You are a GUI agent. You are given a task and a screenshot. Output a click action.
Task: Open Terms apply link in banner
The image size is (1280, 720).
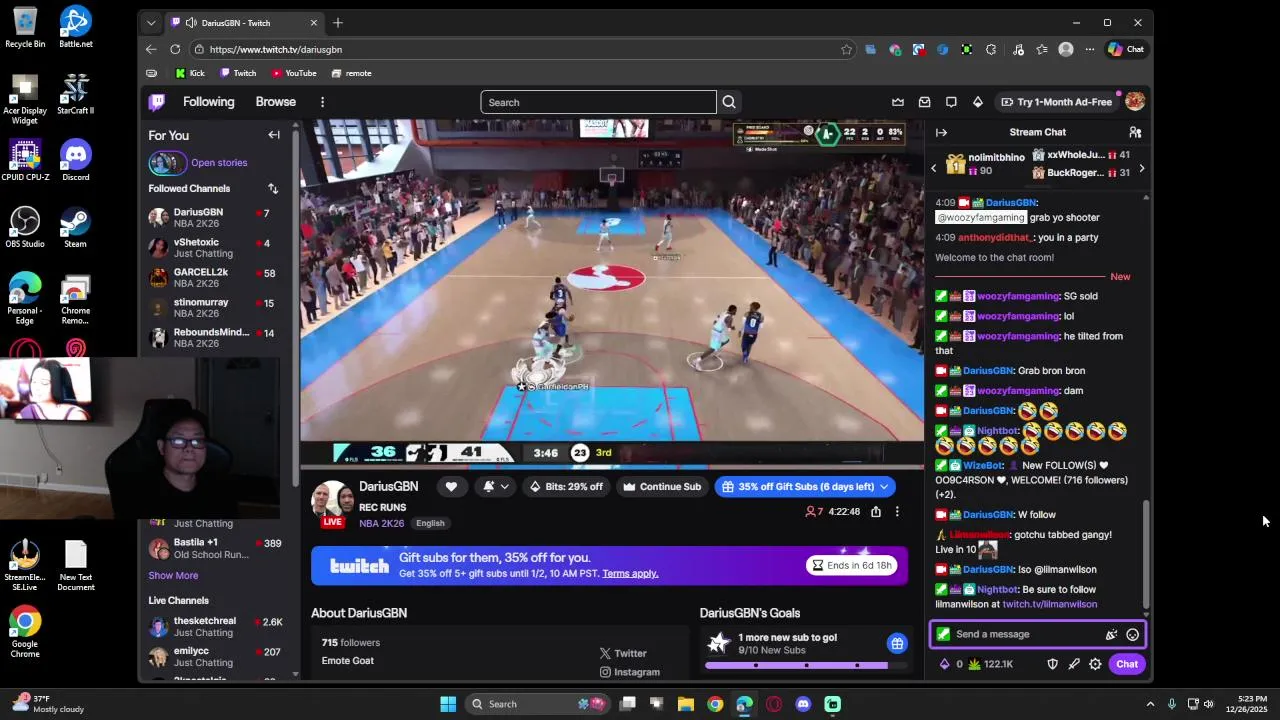[630, 574]
